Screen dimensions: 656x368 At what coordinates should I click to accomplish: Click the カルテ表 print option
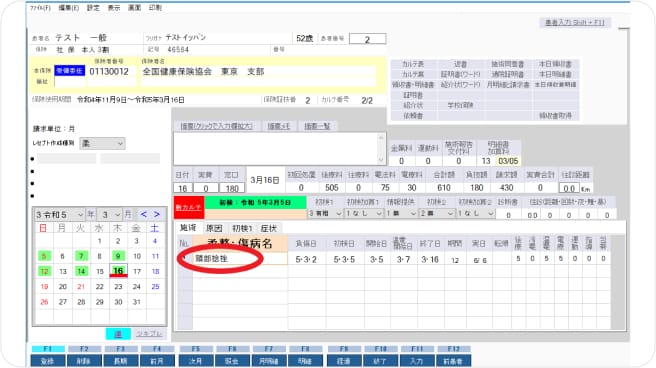point(413,64)
